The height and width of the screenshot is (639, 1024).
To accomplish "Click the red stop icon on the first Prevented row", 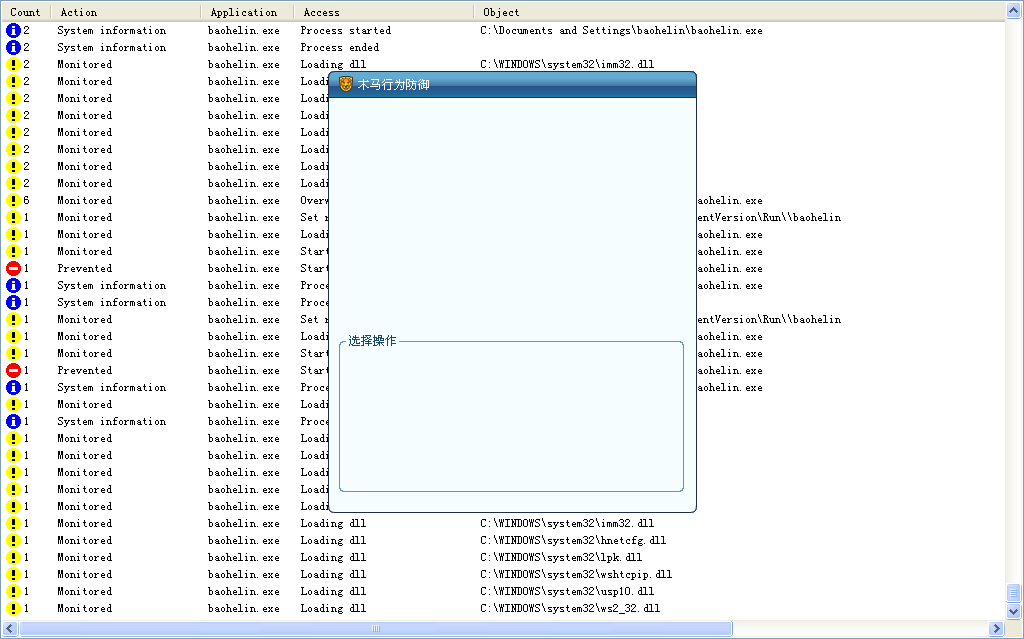I will (13, 269).
